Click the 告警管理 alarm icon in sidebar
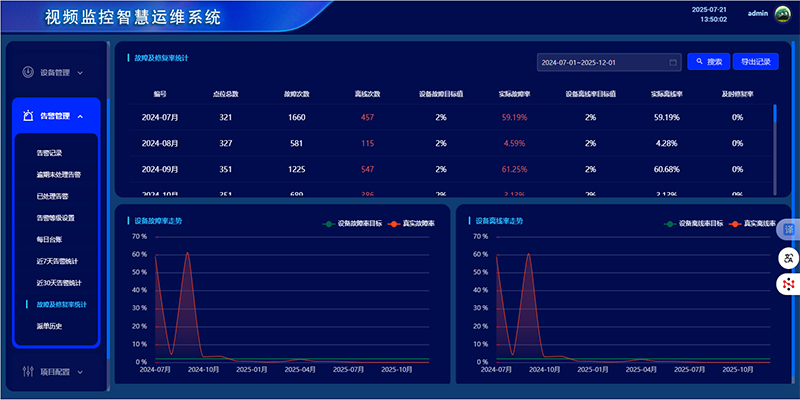 pos(27,116)
